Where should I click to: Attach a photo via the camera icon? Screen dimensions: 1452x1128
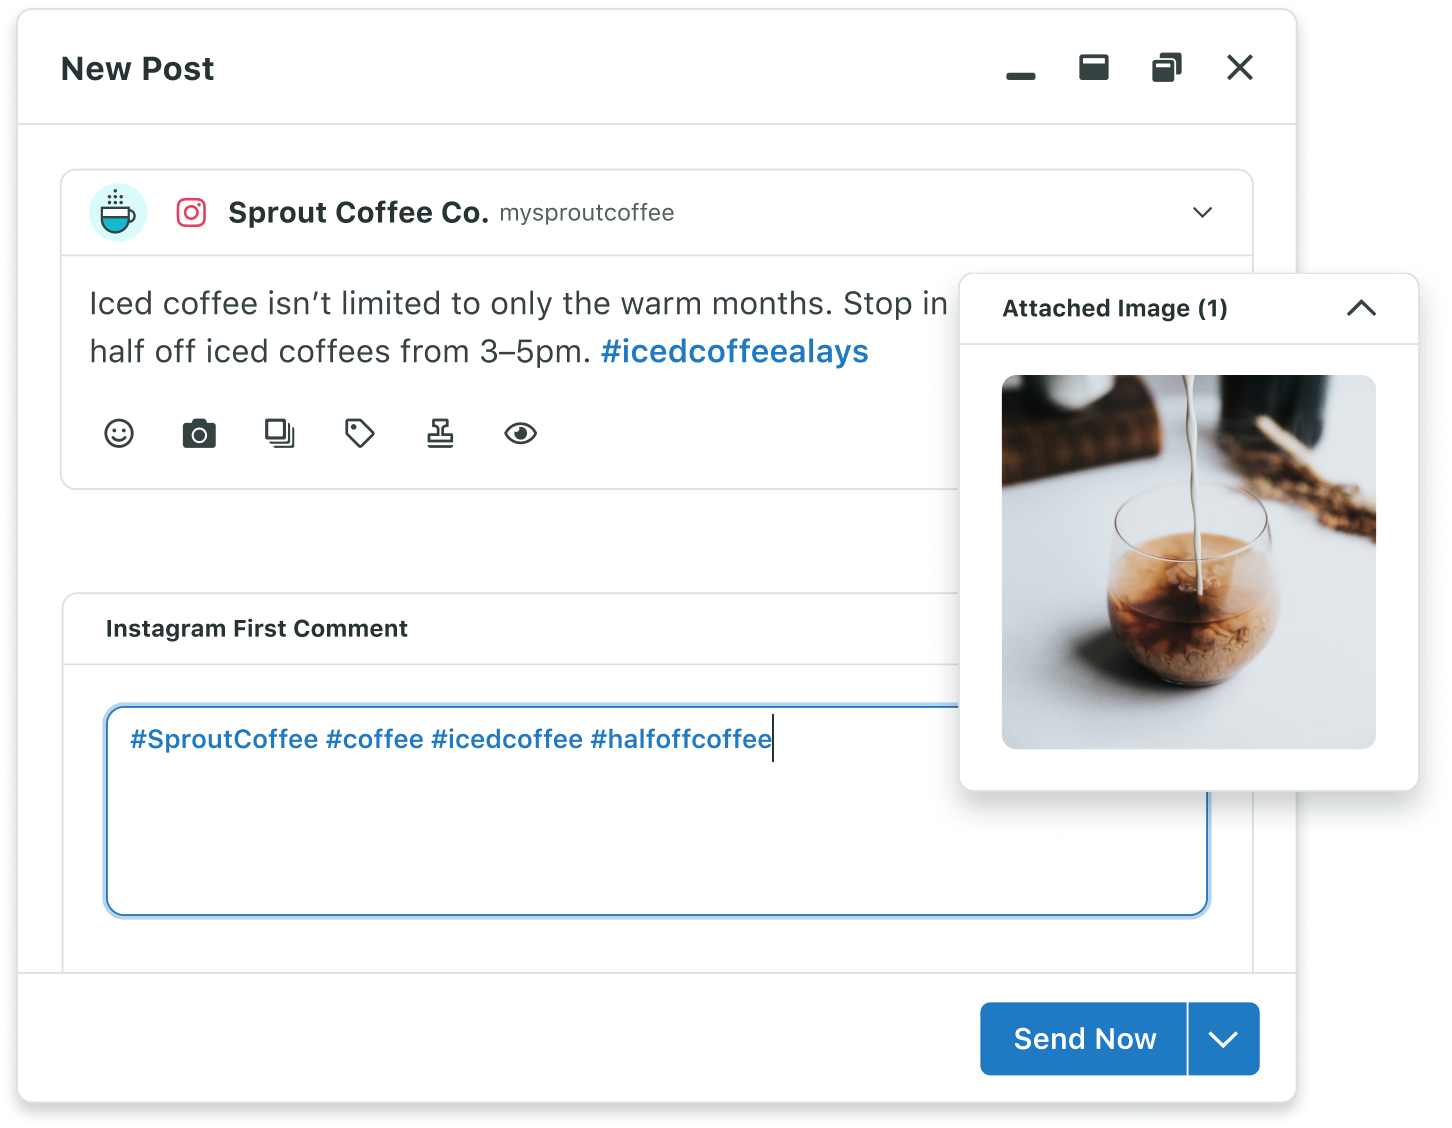point(199,433)
